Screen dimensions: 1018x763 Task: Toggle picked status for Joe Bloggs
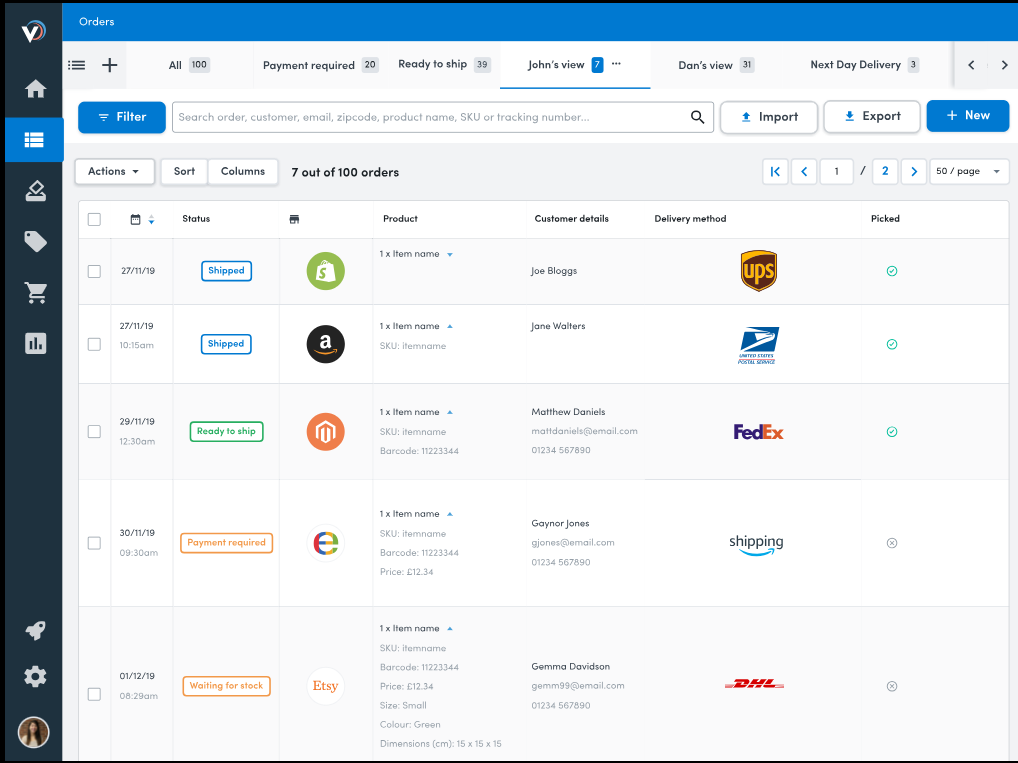coord(892,271)
